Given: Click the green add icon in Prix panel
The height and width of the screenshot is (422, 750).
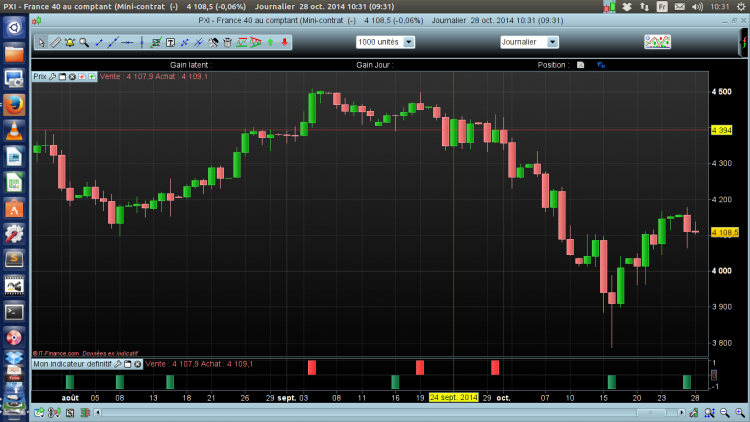Looking at the screenshot, I should tap(92, 77).
